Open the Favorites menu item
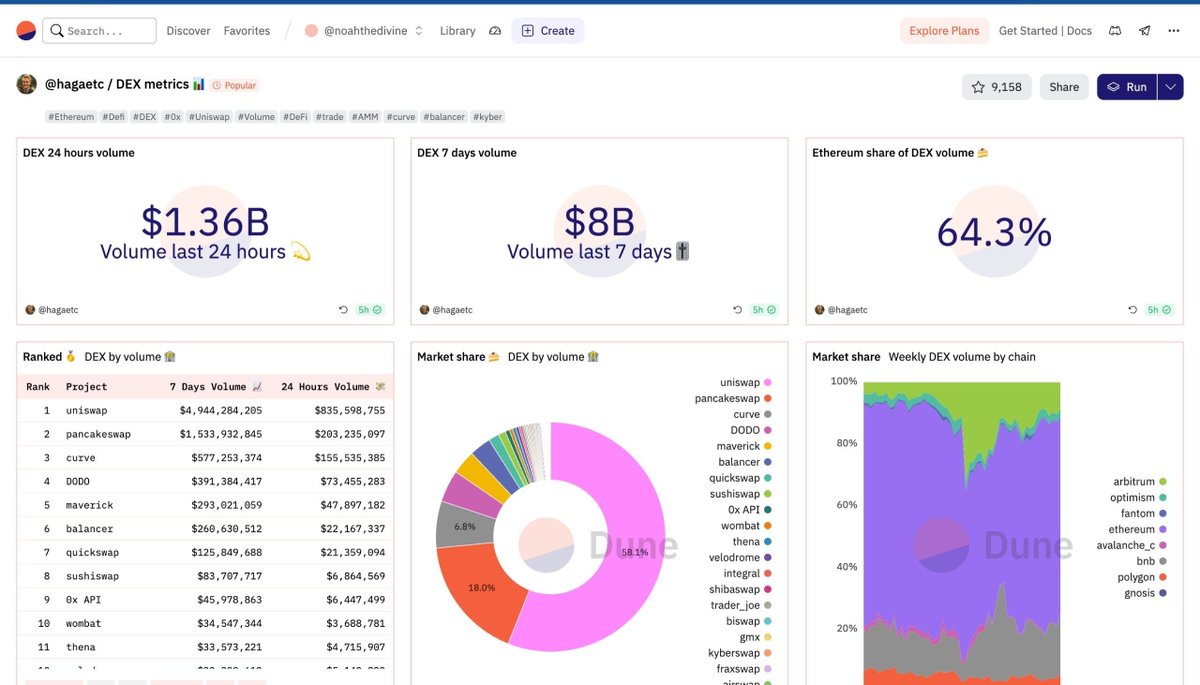1200x685 pixels. pos(247,31)
